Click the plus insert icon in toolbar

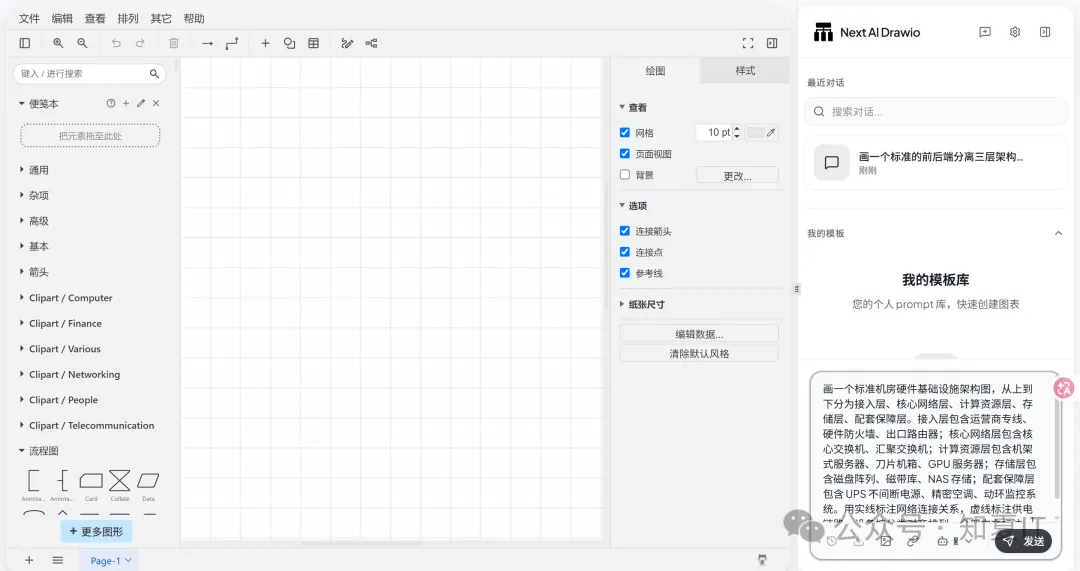pos(265,43)
